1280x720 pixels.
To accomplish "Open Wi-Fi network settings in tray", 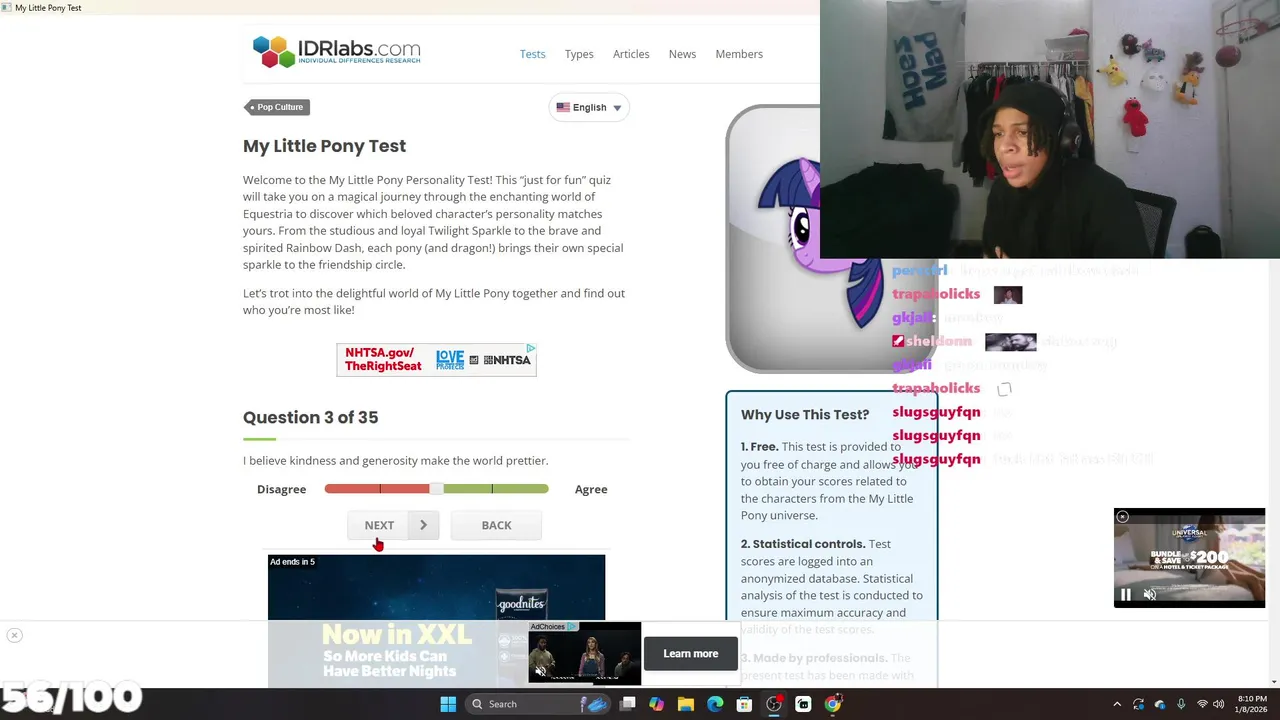I will pyautogui.click(x=1202, y=704).
